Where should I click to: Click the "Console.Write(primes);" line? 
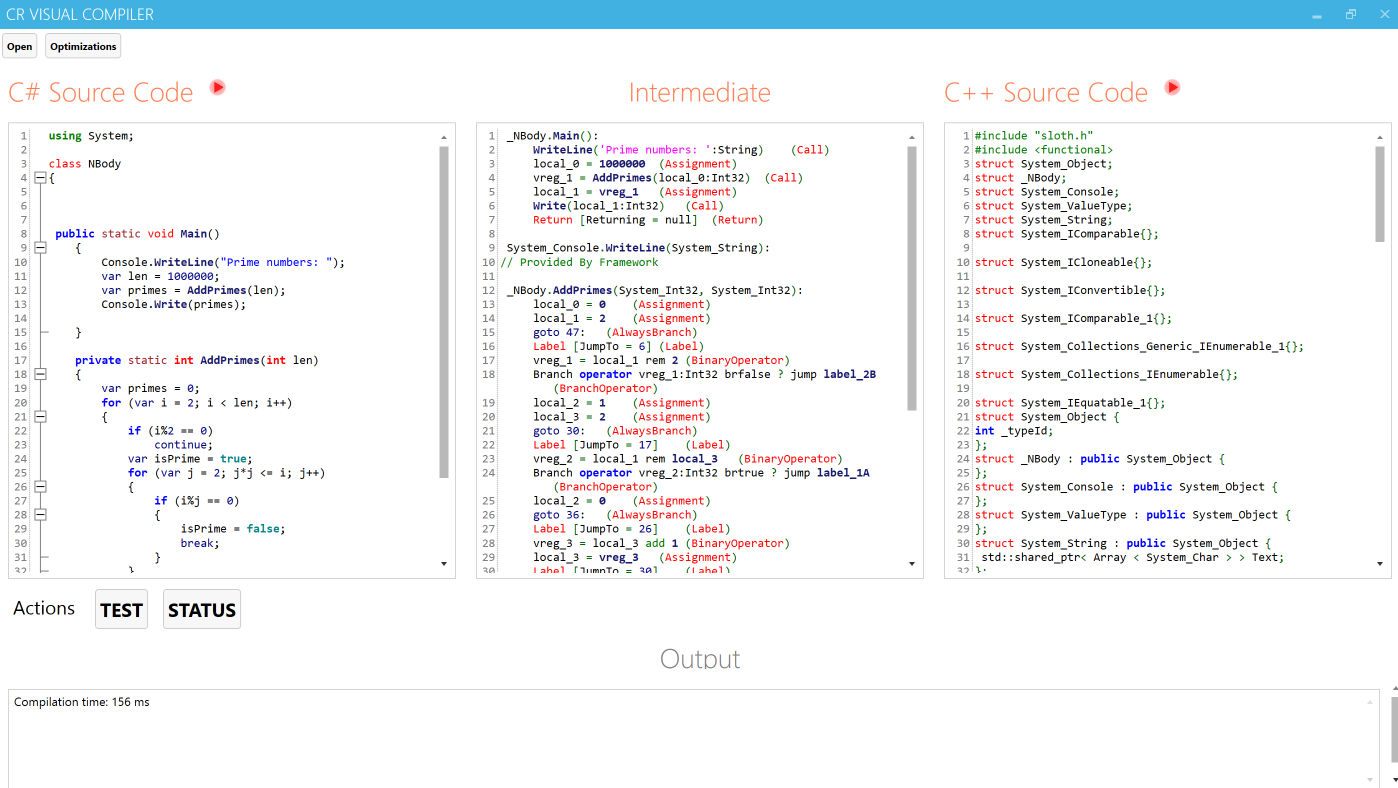(x=173, y=304)
